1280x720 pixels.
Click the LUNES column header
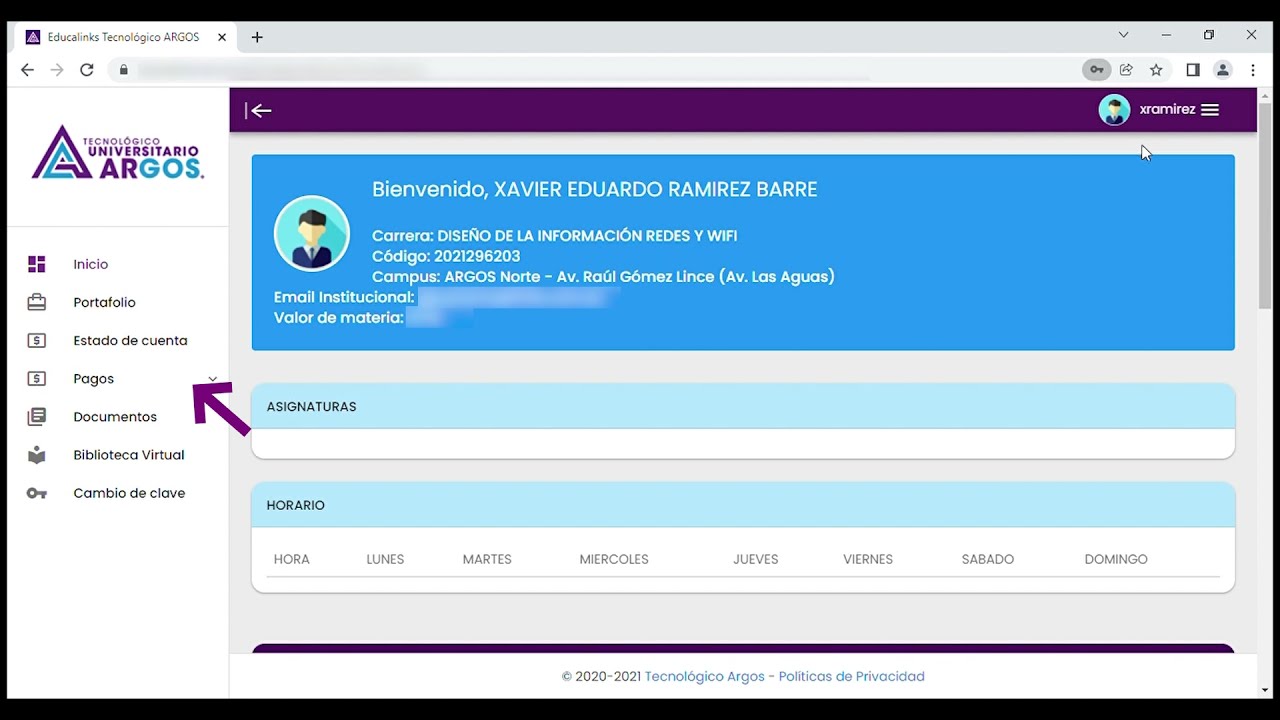385,559
